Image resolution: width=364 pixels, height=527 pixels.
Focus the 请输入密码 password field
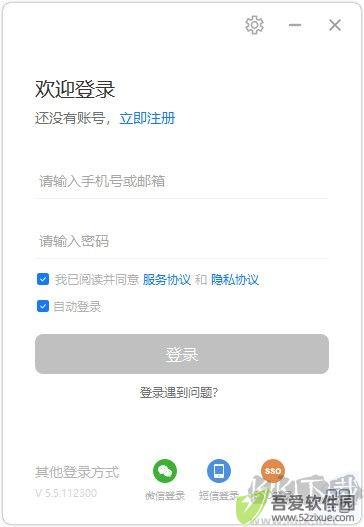click(182, 241)
